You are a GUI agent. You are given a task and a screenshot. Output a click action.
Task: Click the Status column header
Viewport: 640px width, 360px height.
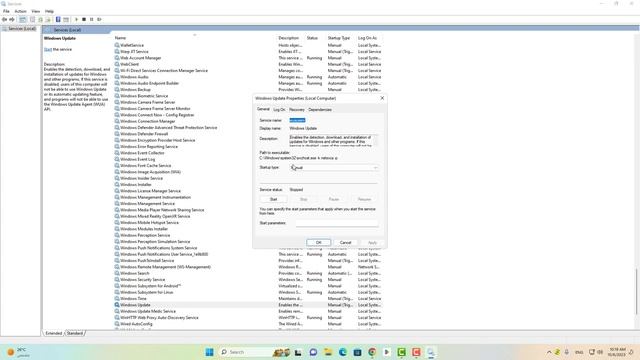(x=312, y=38)
